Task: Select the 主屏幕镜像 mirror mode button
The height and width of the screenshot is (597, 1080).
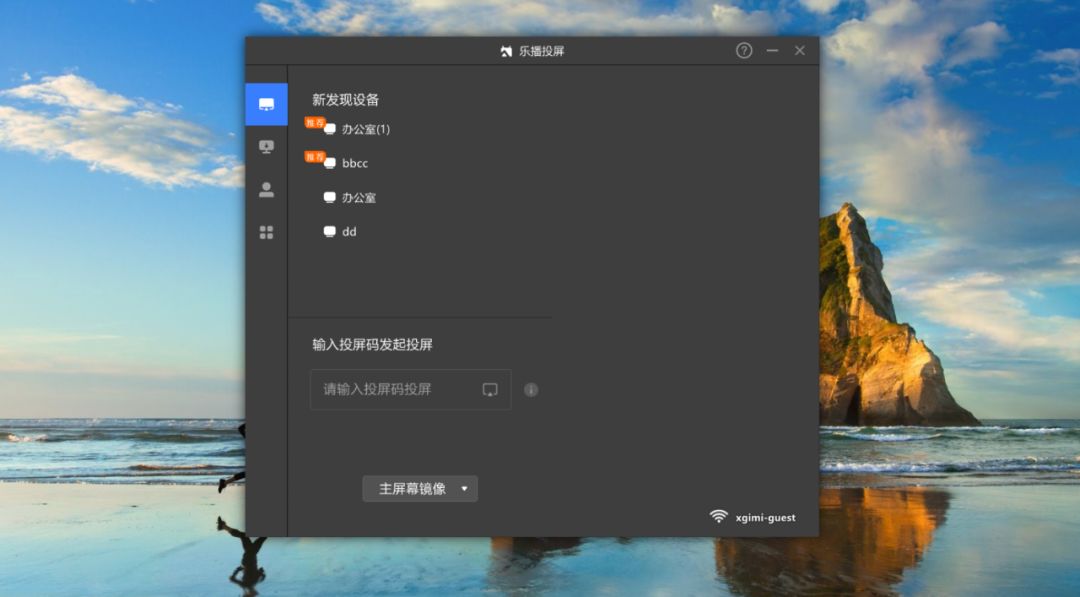Action: coord(412,489)
